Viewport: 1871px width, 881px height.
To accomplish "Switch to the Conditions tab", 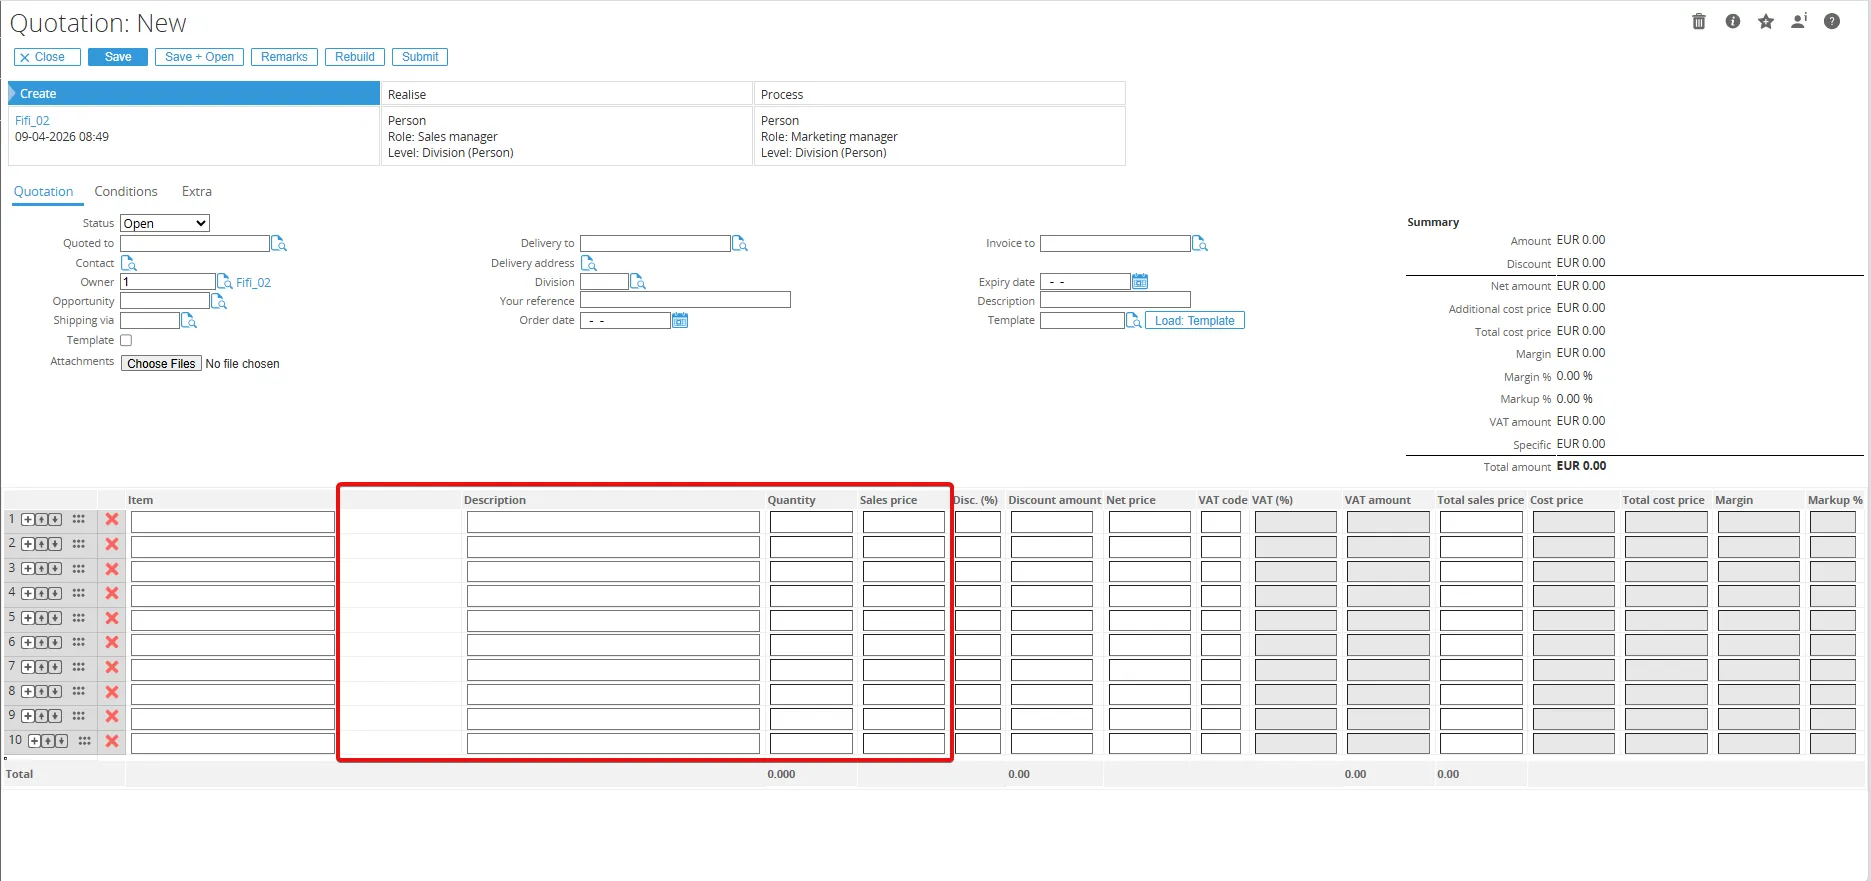I will 126,191.
